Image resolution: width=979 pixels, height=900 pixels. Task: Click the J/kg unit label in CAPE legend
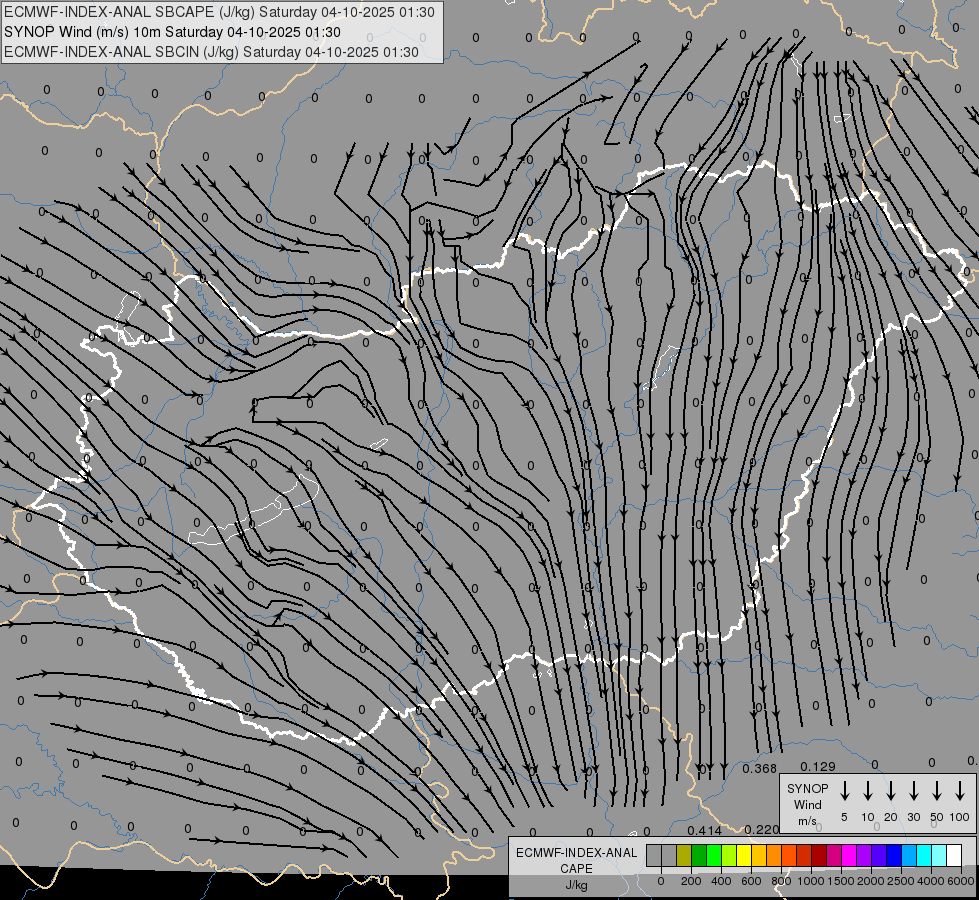576,885
